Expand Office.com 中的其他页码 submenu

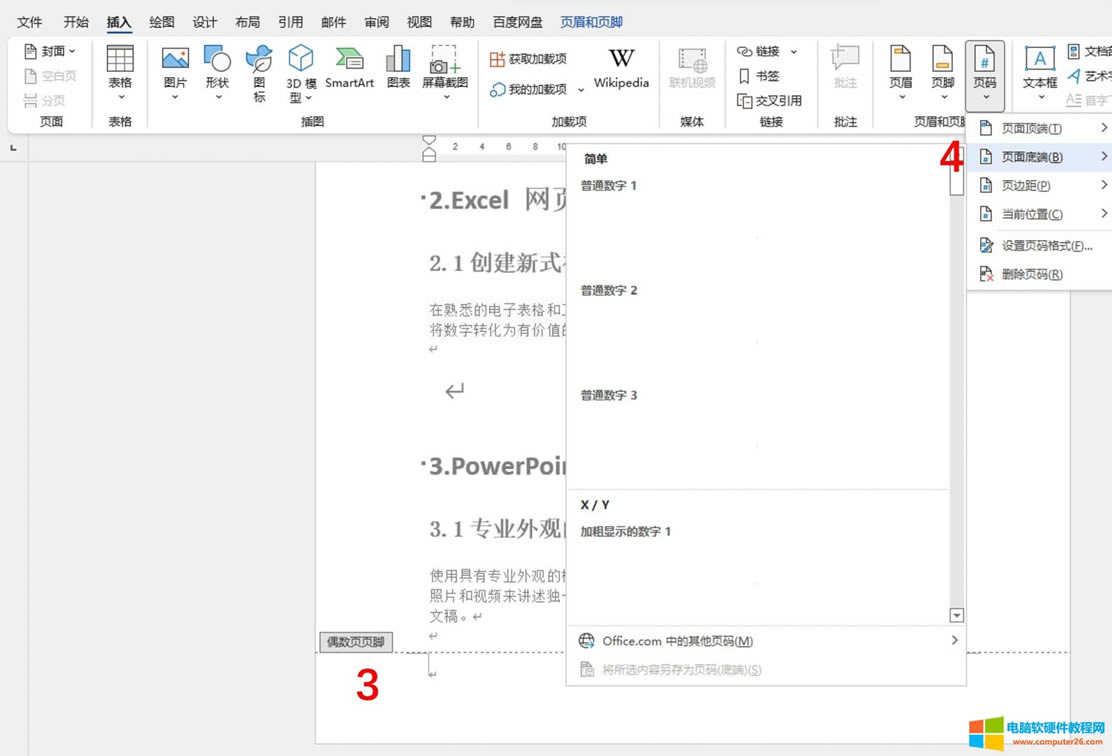point(765,641)
